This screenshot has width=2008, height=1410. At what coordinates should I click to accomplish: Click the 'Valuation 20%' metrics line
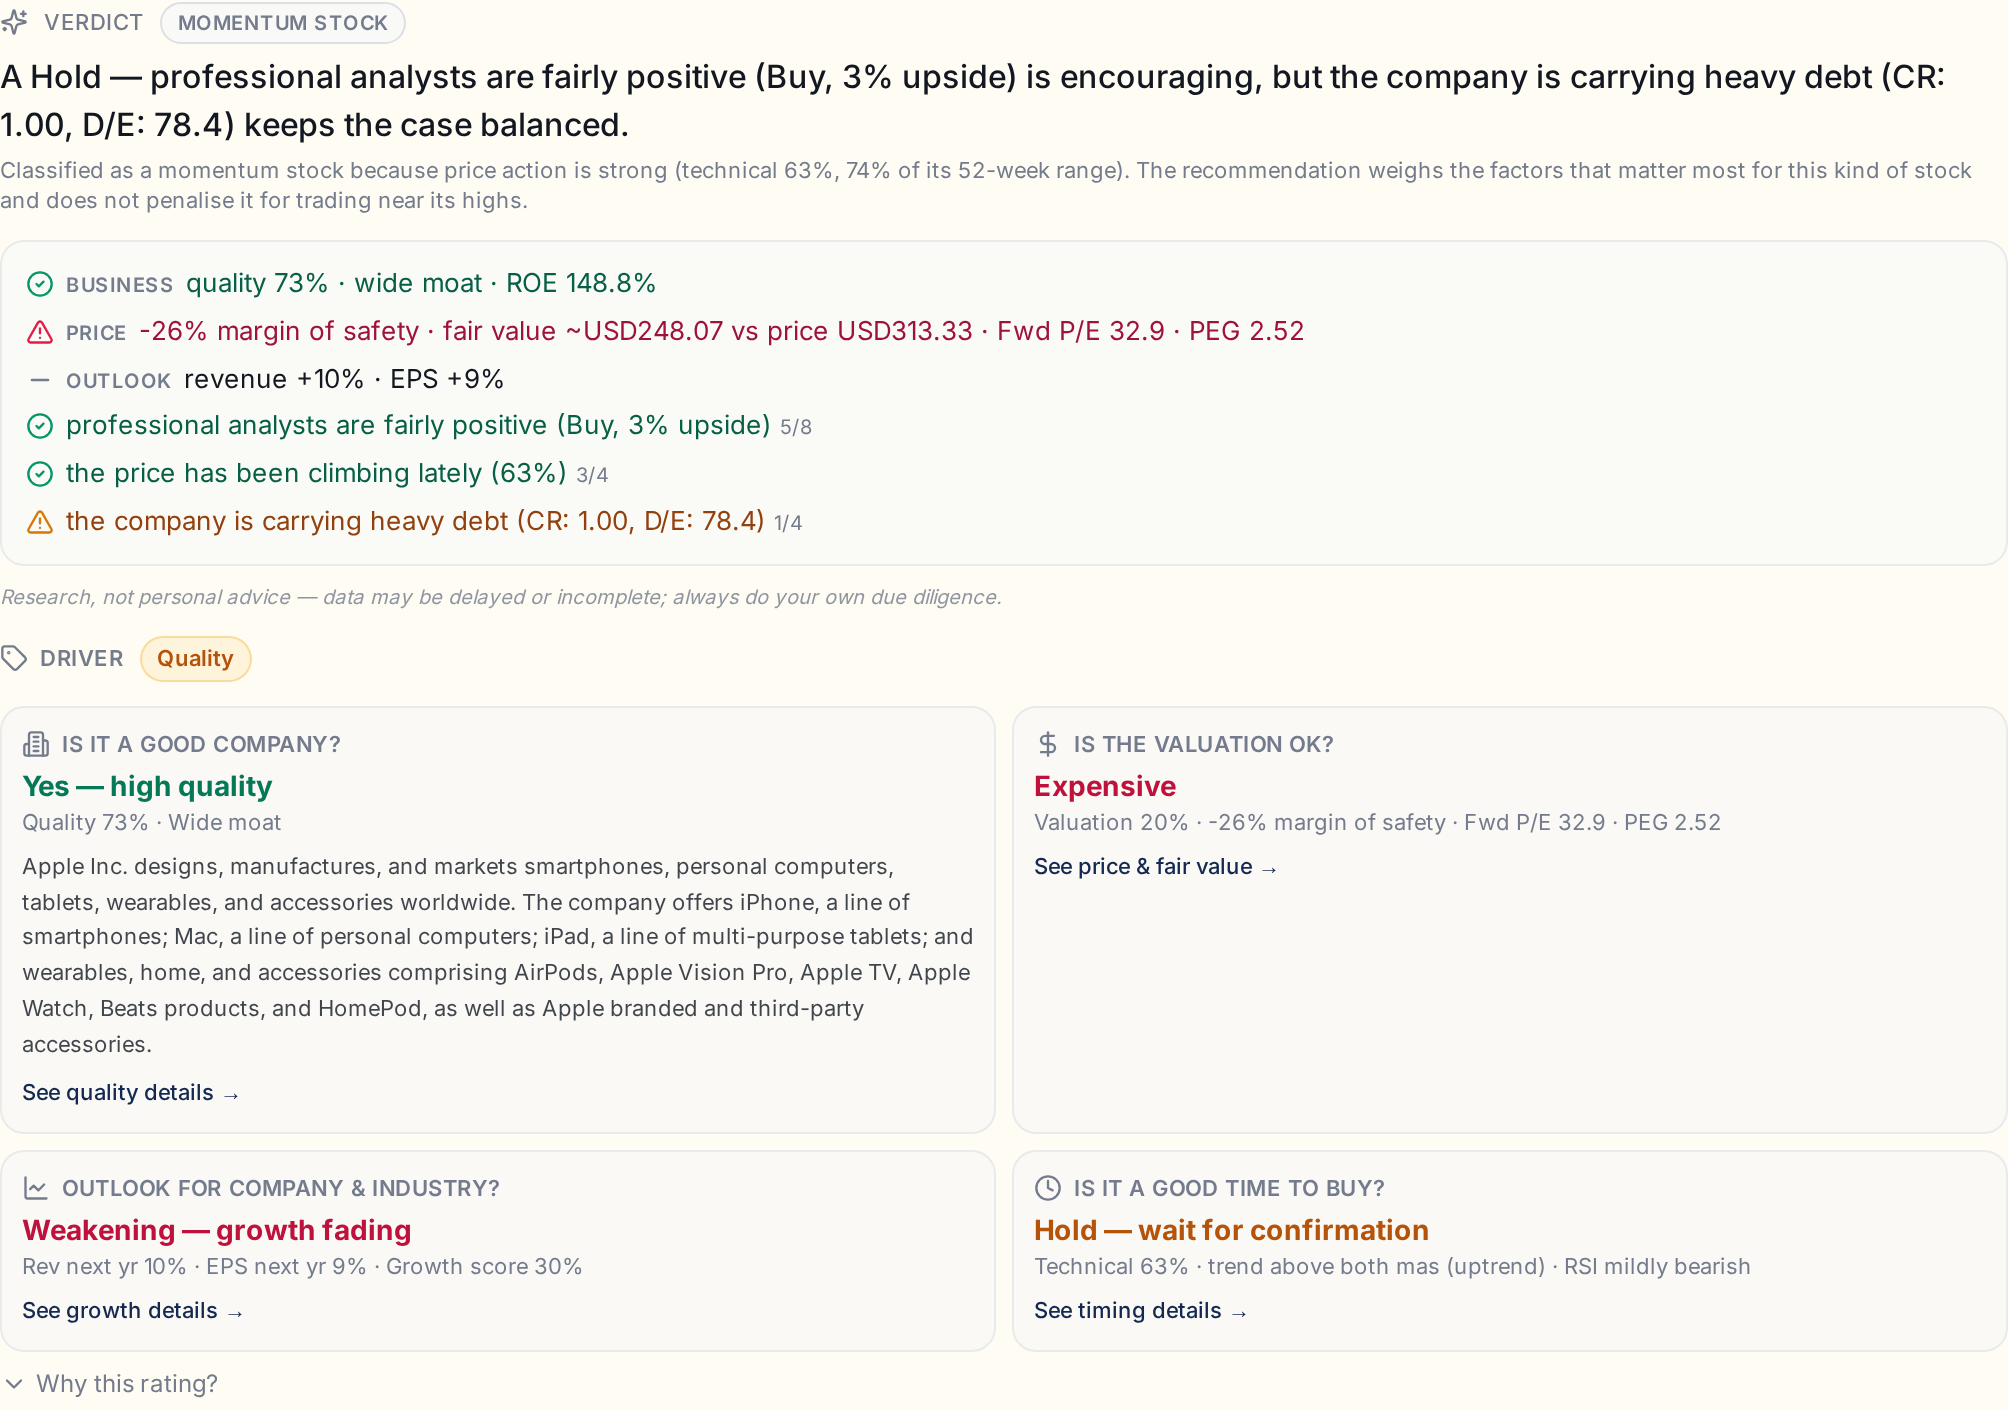click(1377, 823)
